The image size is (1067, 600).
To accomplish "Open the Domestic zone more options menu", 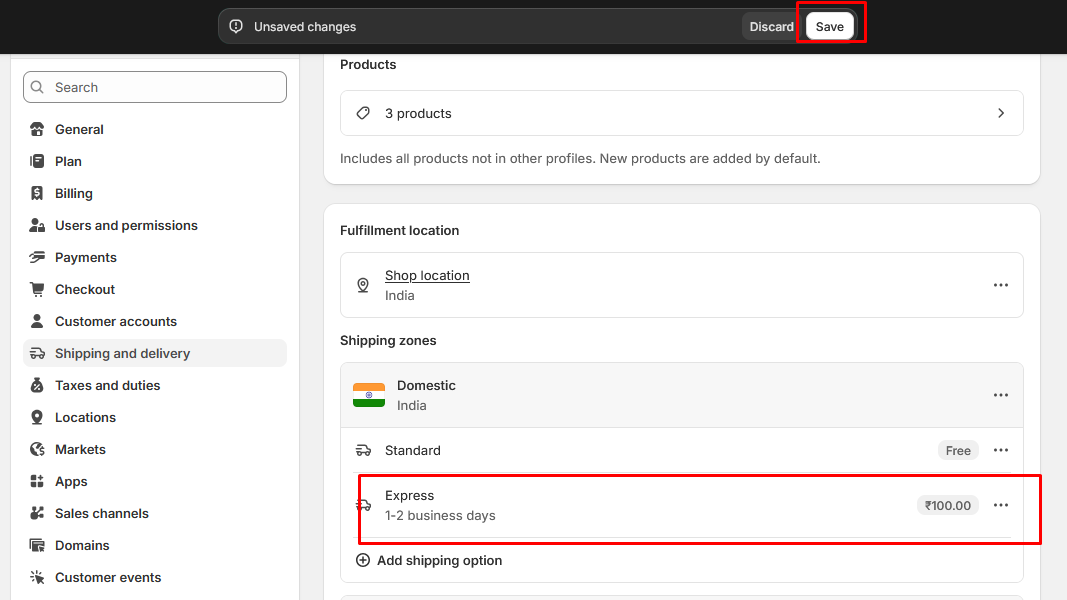I will tap(1001, 395).
